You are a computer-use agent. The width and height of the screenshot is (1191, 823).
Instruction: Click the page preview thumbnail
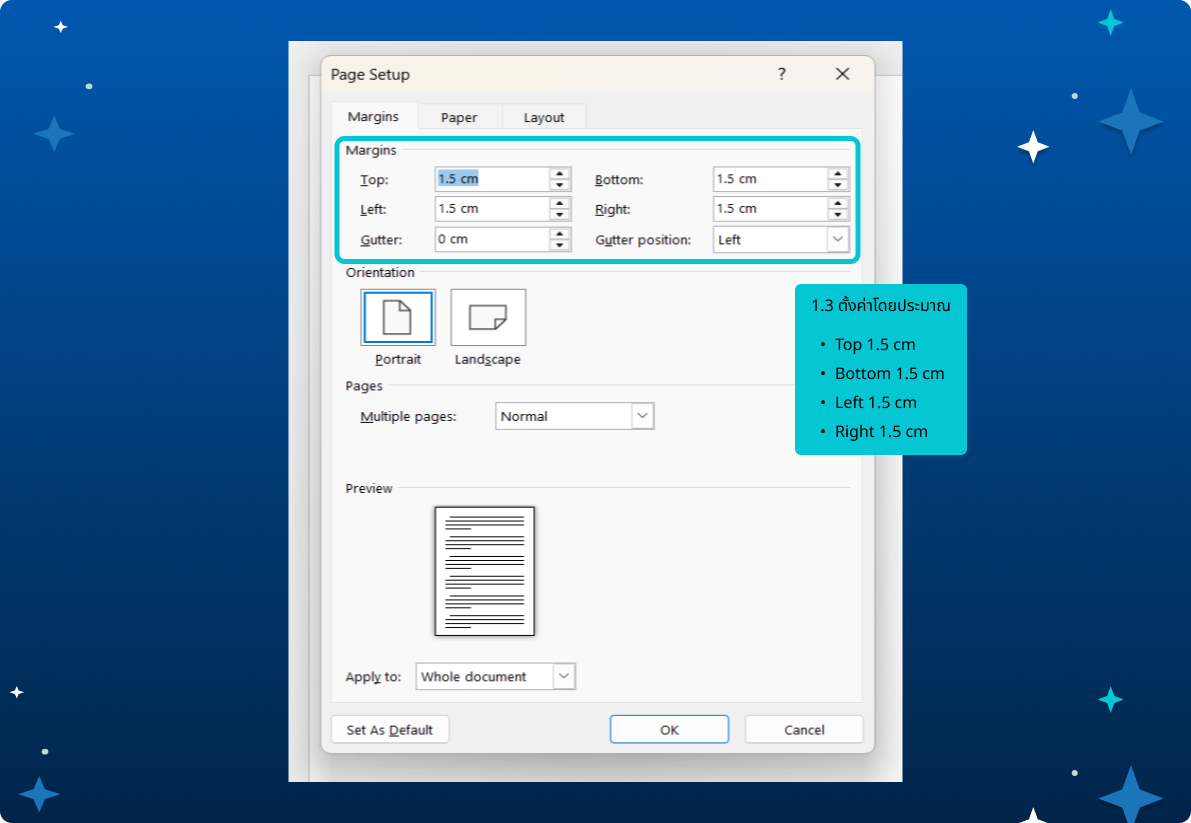(x=484, y=571)
